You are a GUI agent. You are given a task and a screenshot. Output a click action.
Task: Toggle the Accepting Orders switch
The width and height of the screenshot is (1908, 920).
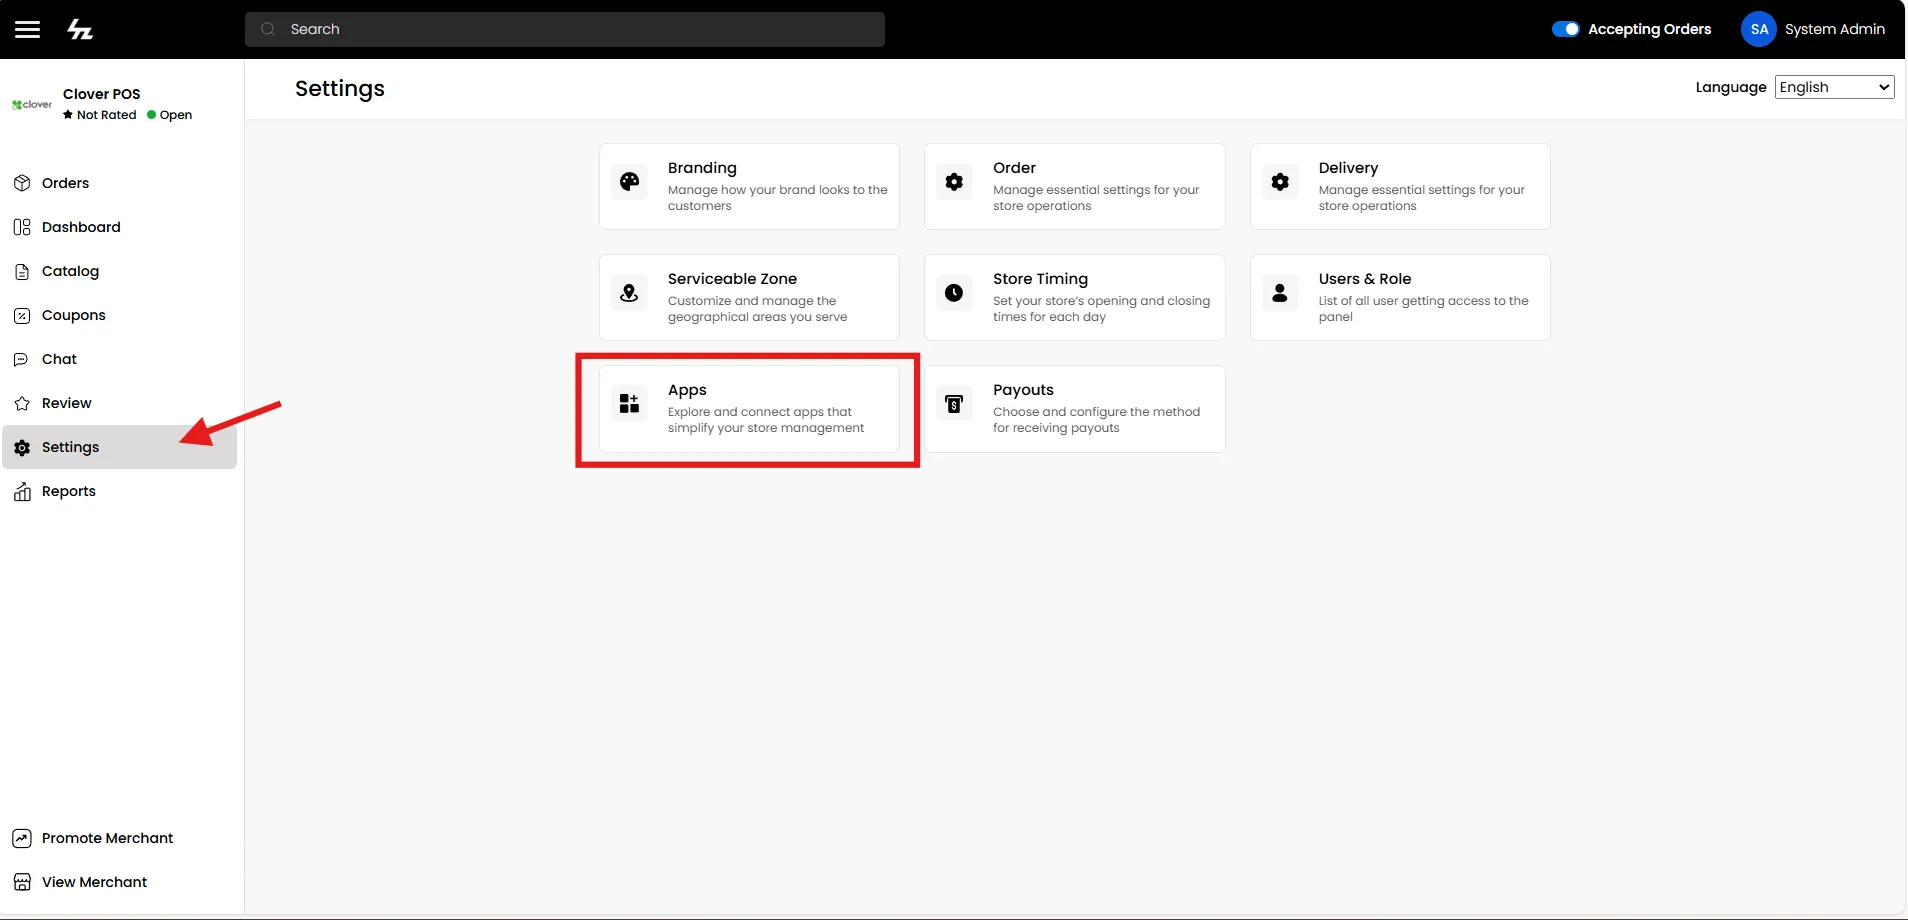coord(1565,29)
